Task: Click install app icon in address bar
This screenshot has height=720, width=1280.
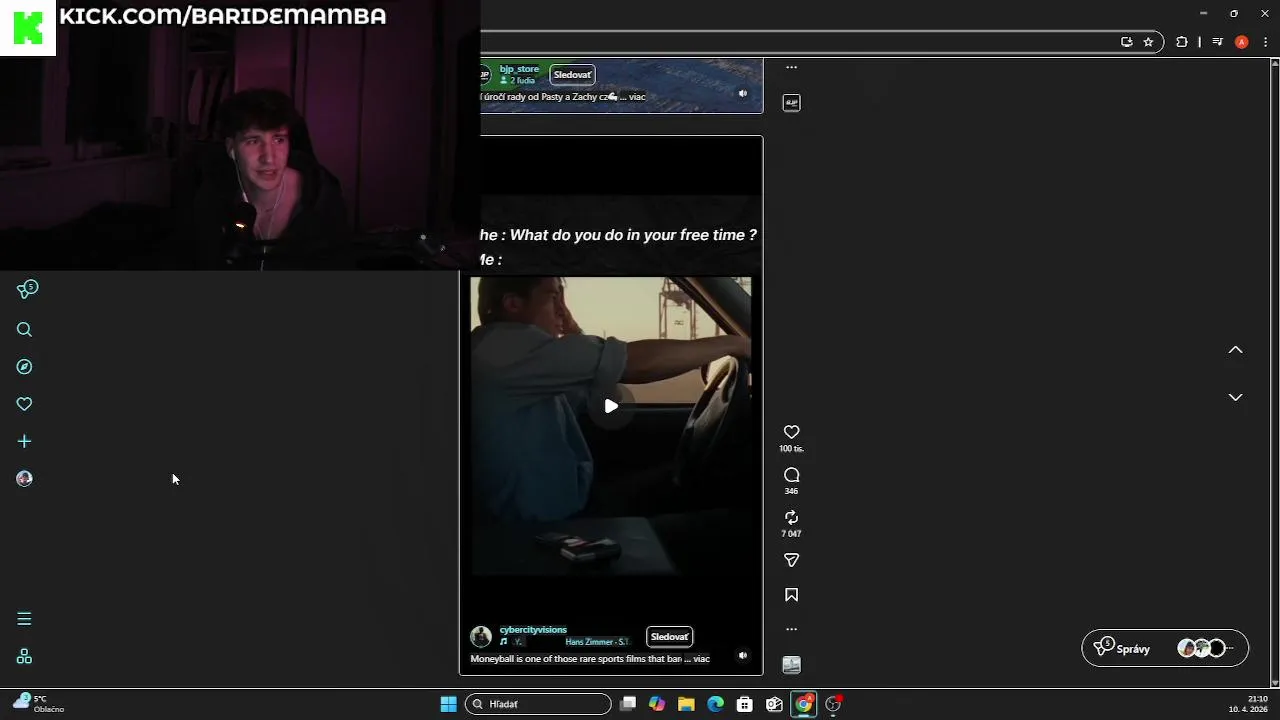Action: pyautogui.click(x=1127, y=42)
